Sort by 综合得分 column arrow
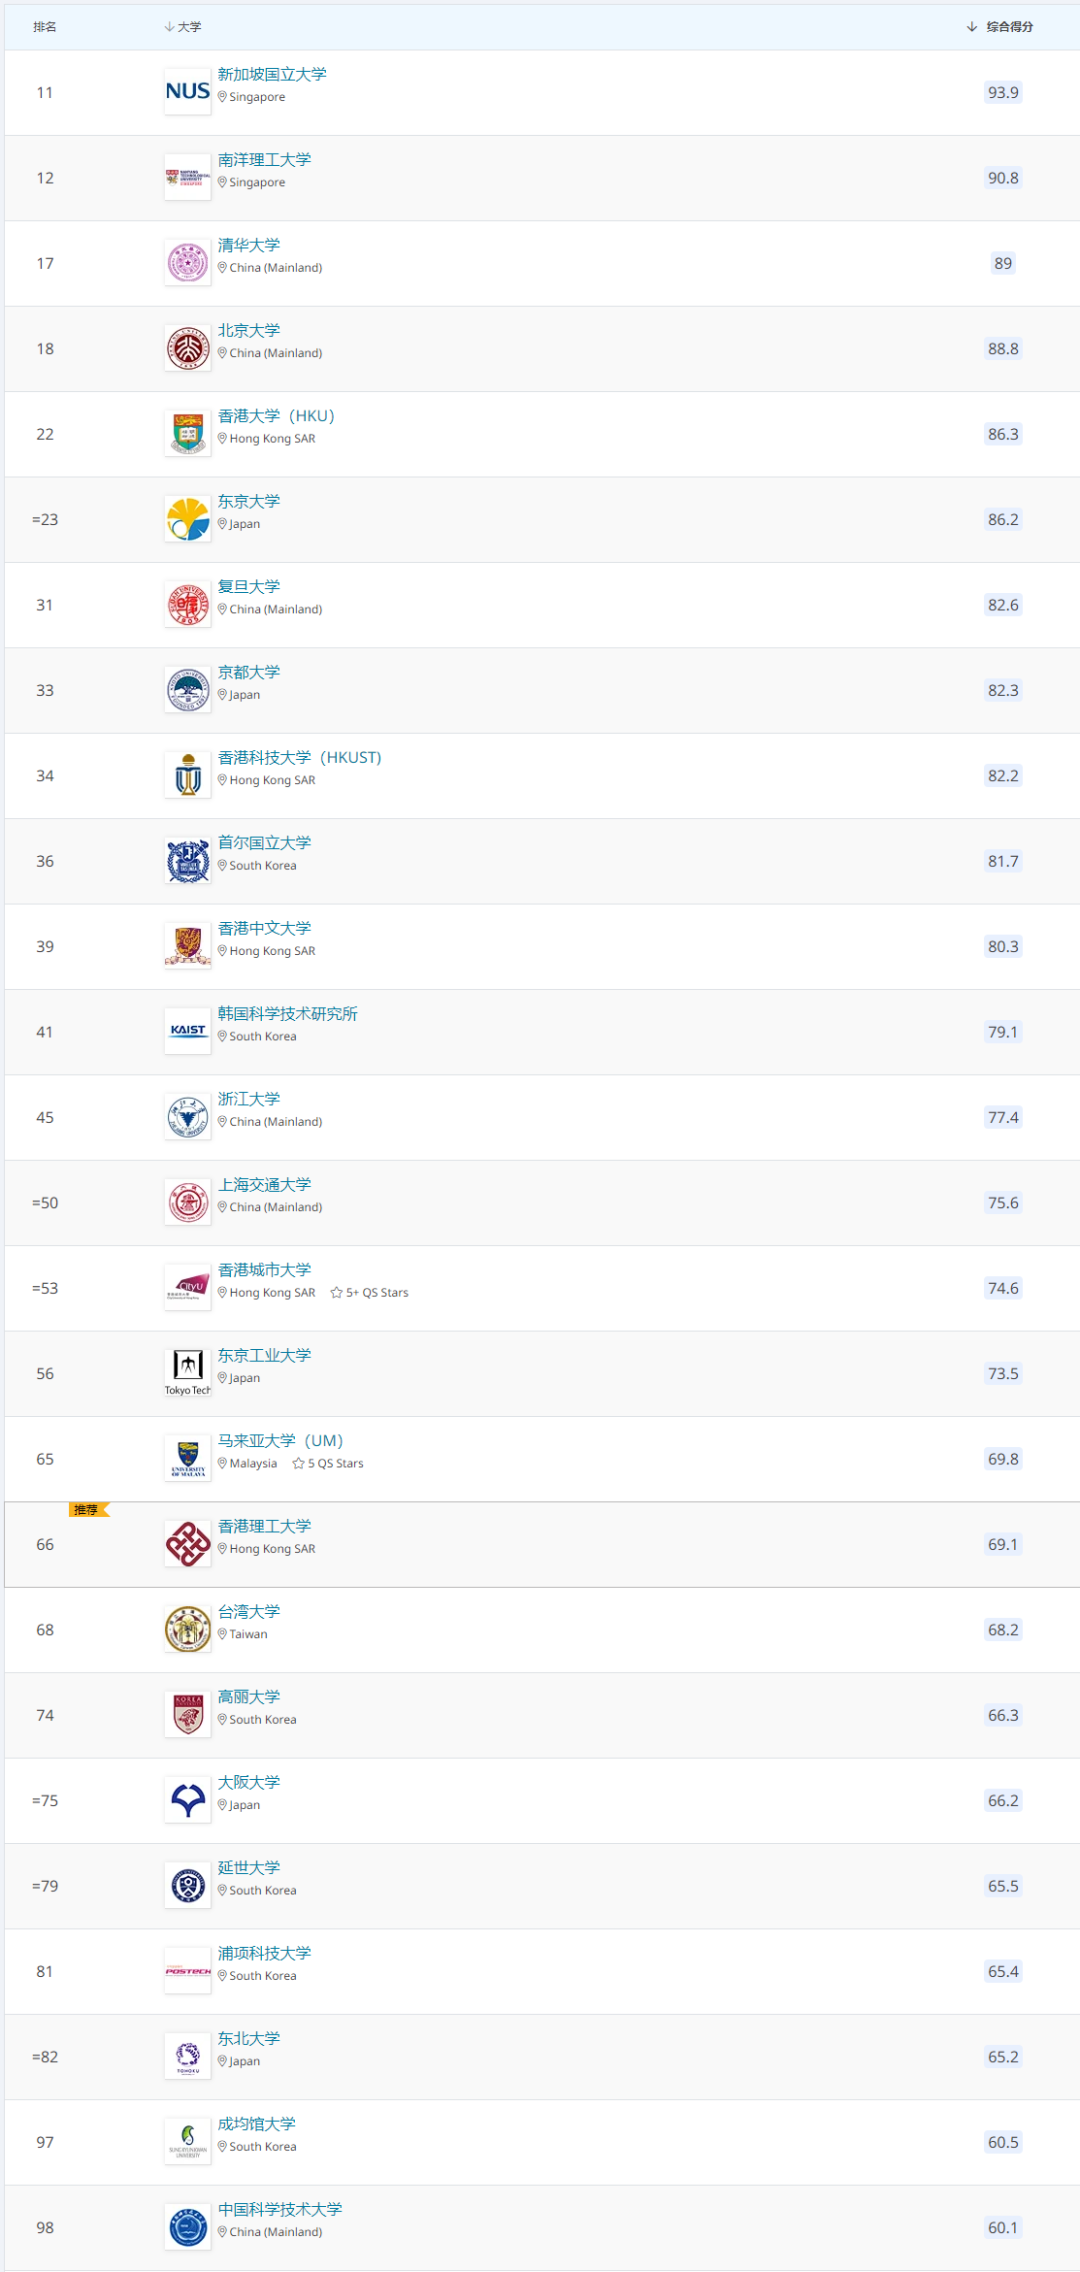The width and height of the screenshot is (1080, 2272). coord(972,27)
